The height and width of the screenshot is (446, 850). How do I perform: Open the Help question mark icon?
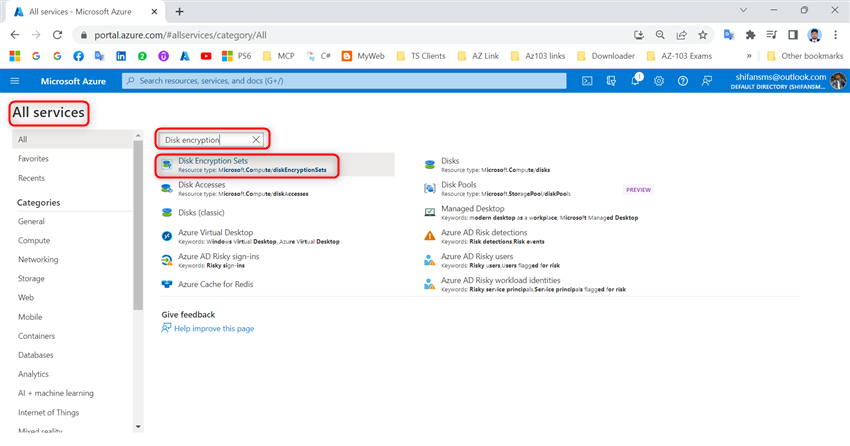pos(682,81)
